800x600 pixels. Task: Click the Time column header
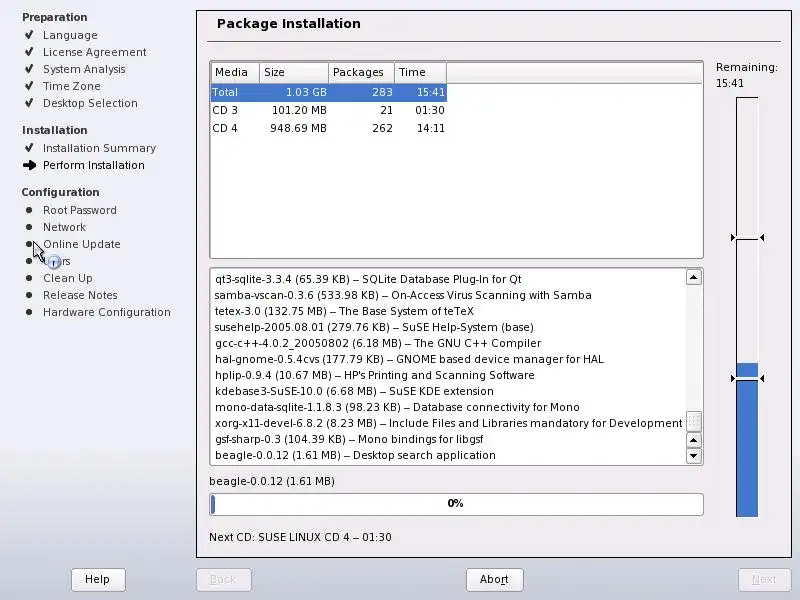[420, 72]
